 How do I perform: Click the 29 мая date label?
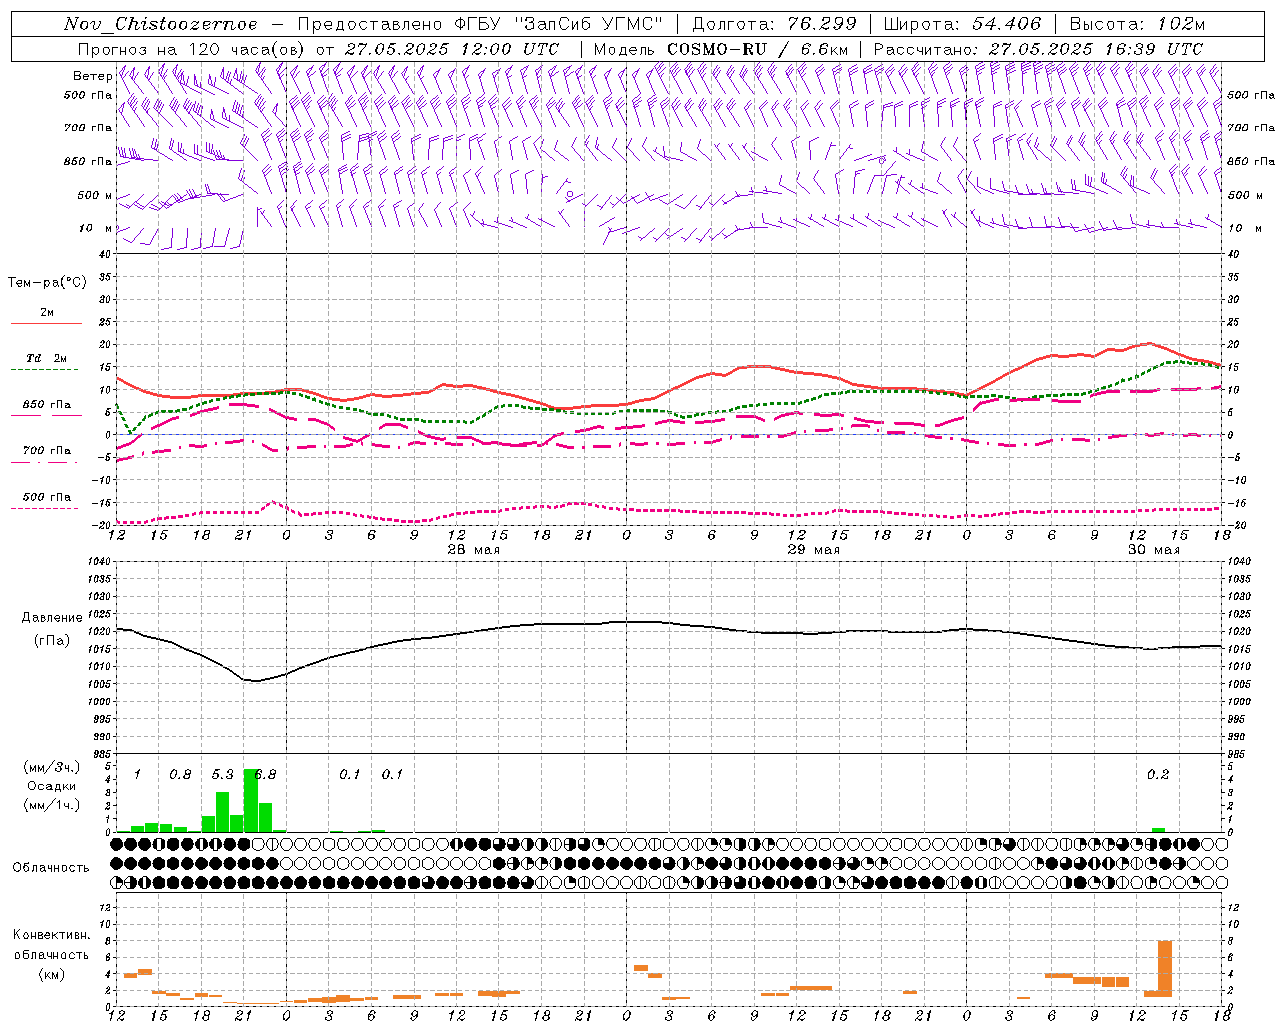pos(813,550)
